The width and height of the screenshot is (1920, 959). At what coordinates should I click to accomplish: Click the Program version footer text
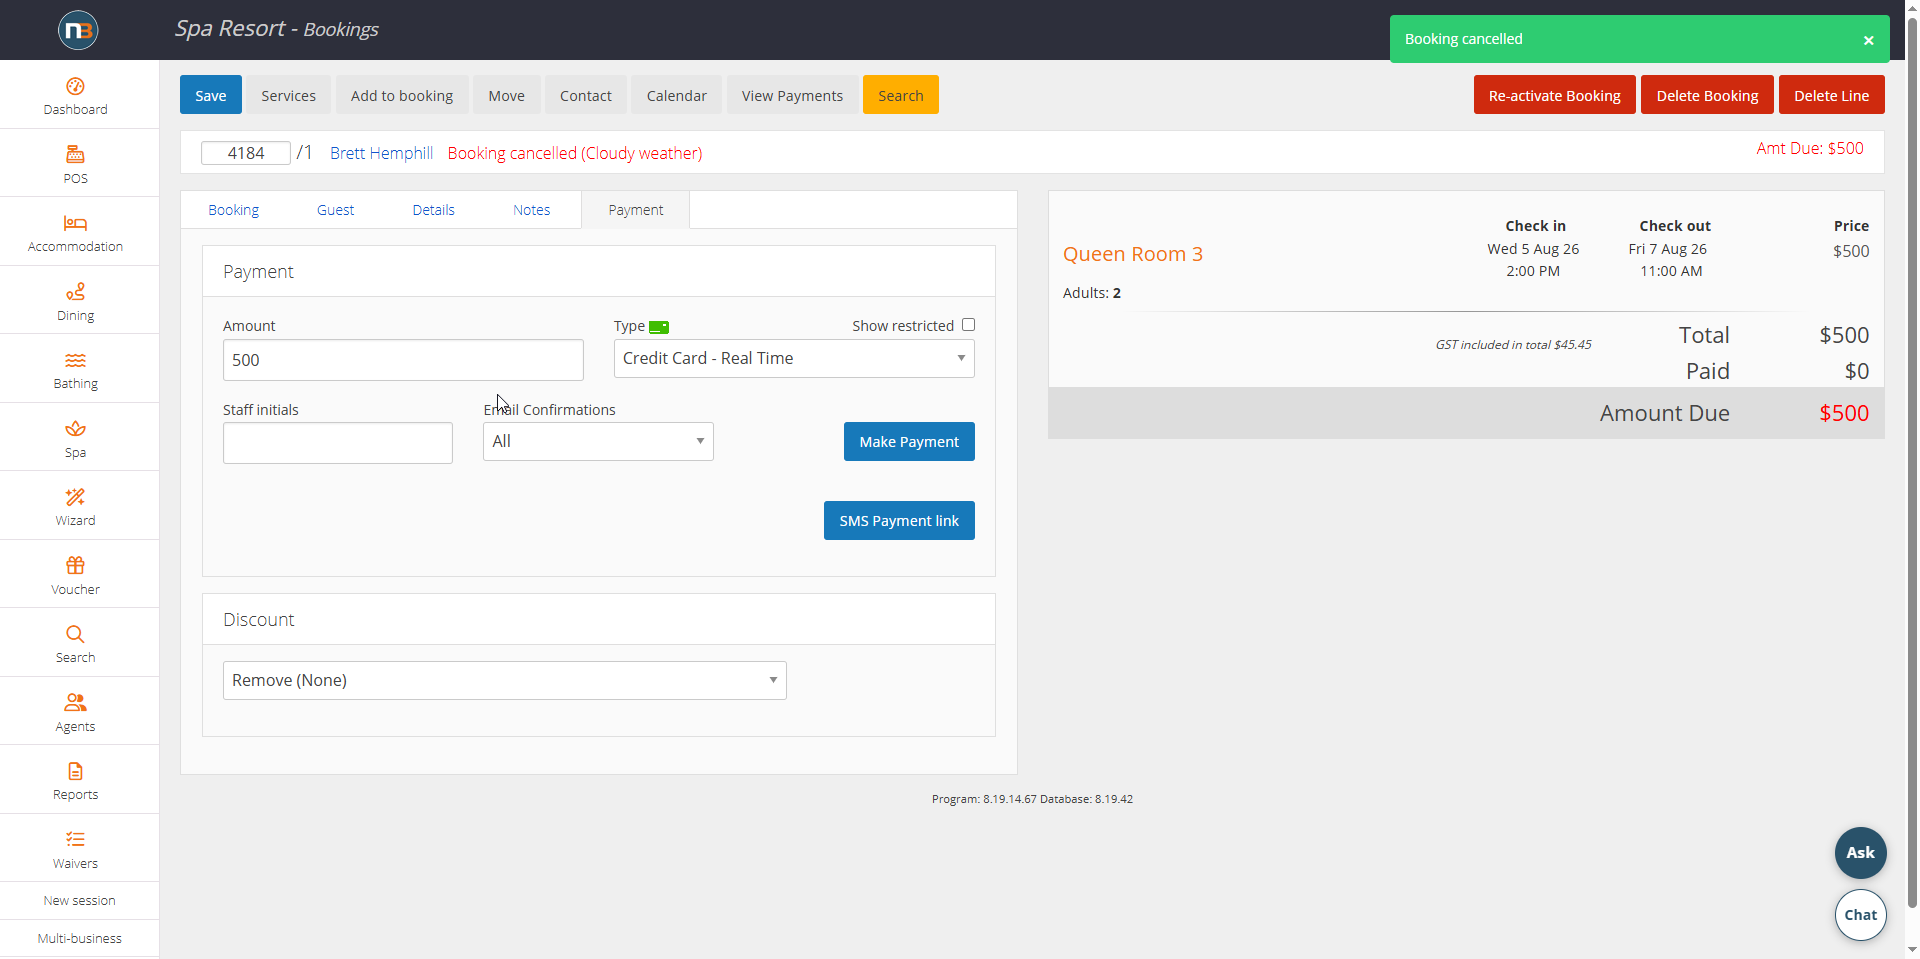point(1032,799)
